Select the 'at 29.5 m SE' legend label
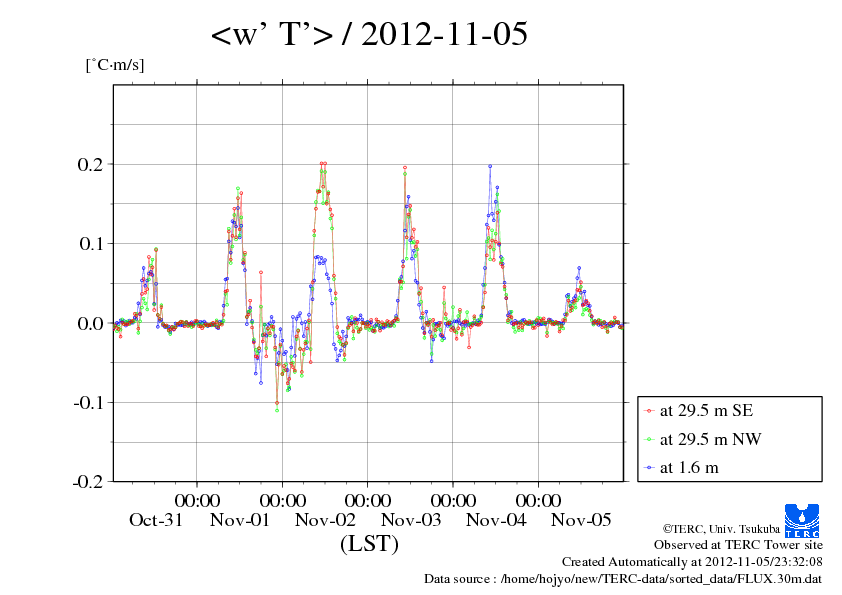Screen dimensions: 842x595 coord(707,411)
